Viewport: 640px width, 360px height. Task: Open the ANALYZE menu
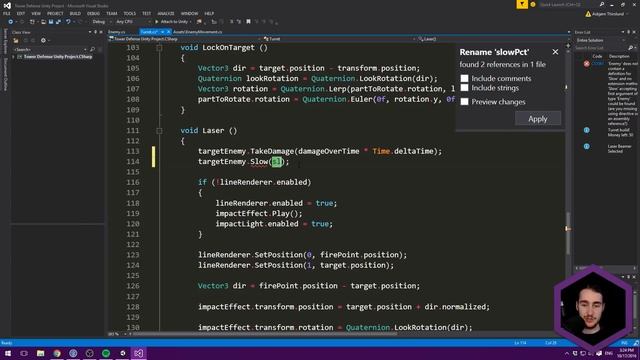point(166,13)
